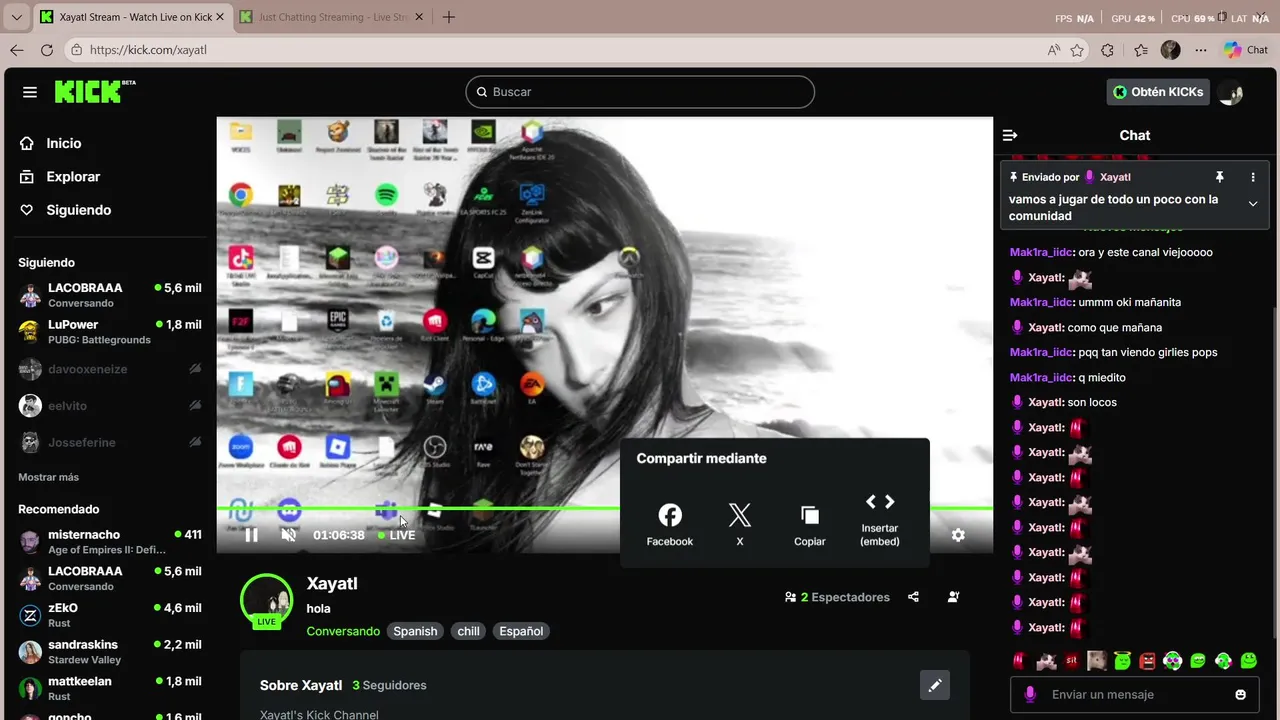Open zEkO Rust channel

[x=110, y=615]
